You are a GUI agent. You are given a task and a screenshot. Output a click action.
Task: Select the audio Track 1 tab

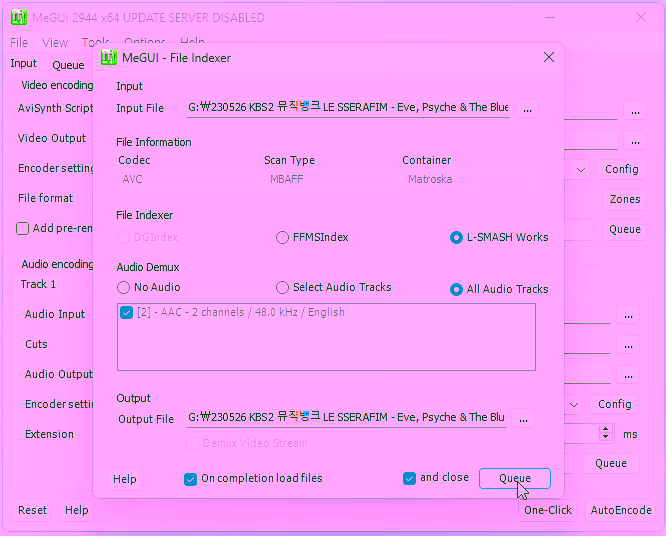[38, 284]
